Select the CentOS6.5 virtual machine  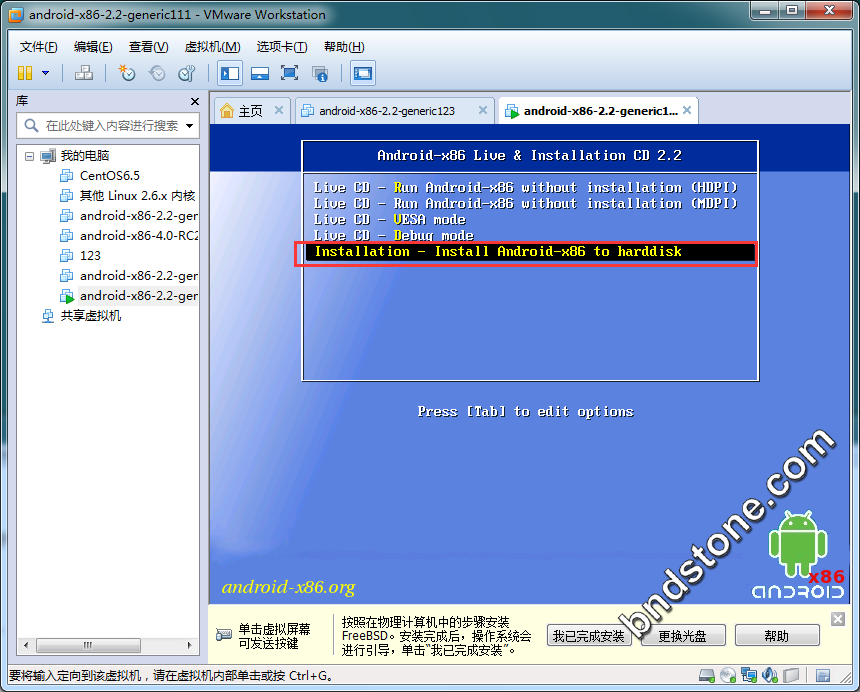[110, 175]
